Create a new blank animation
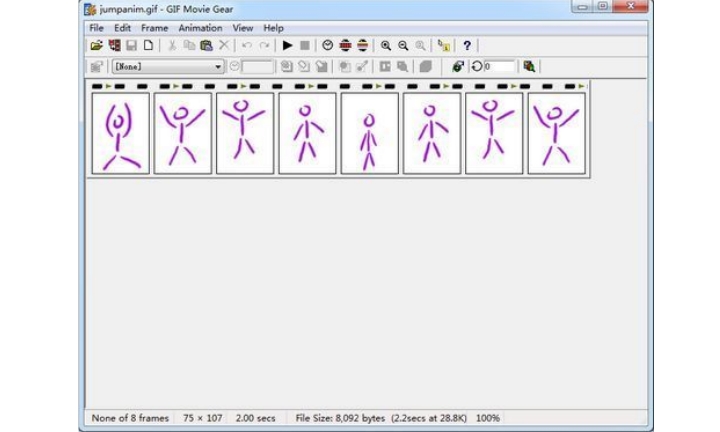 (x=148, y=45)
